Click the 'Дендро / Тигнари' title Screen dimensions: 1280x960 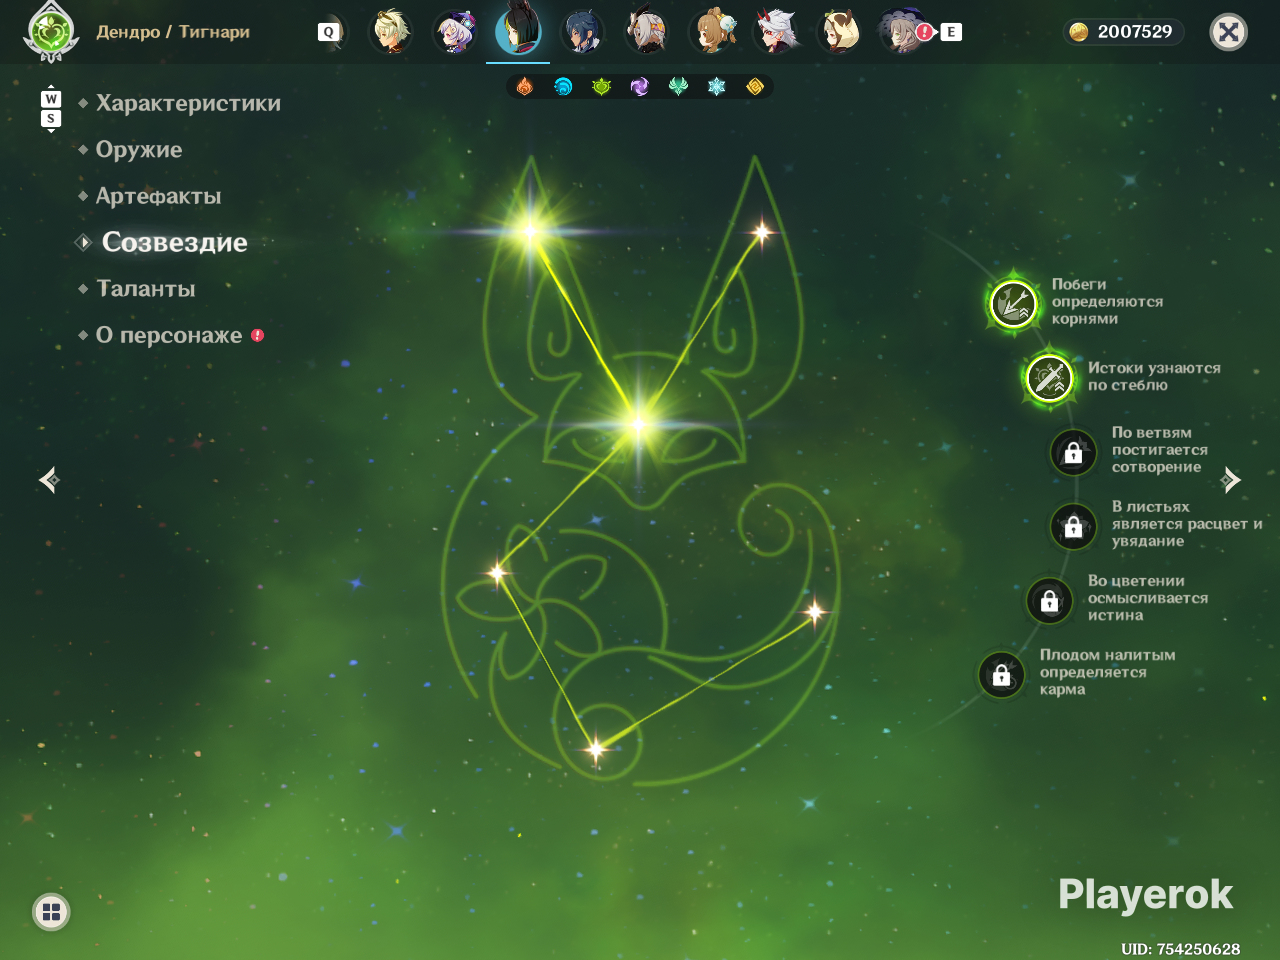tap(173, 32)
